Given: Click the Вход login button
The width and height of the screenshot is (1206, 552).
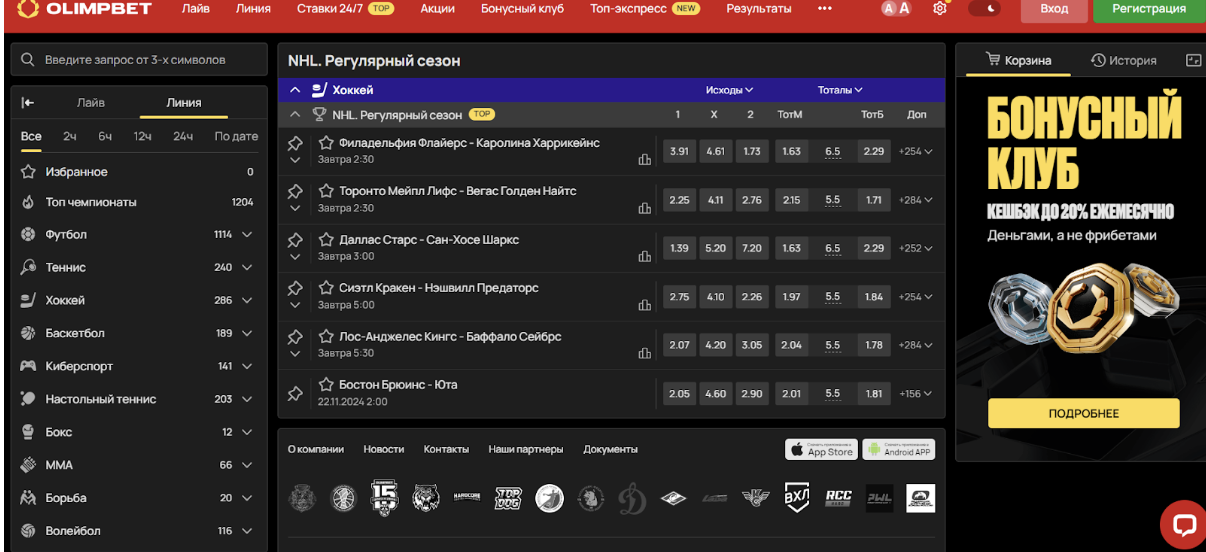Looking at the screenshot, I should click(x=1054, y=9).
